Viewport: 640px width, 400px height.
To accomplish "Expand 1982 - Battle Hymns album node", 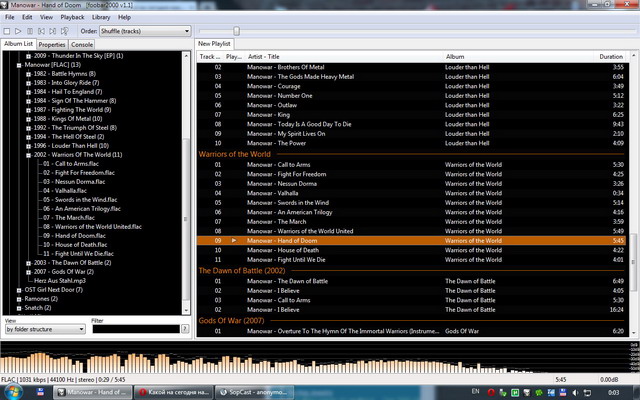I will click(28, 74).
